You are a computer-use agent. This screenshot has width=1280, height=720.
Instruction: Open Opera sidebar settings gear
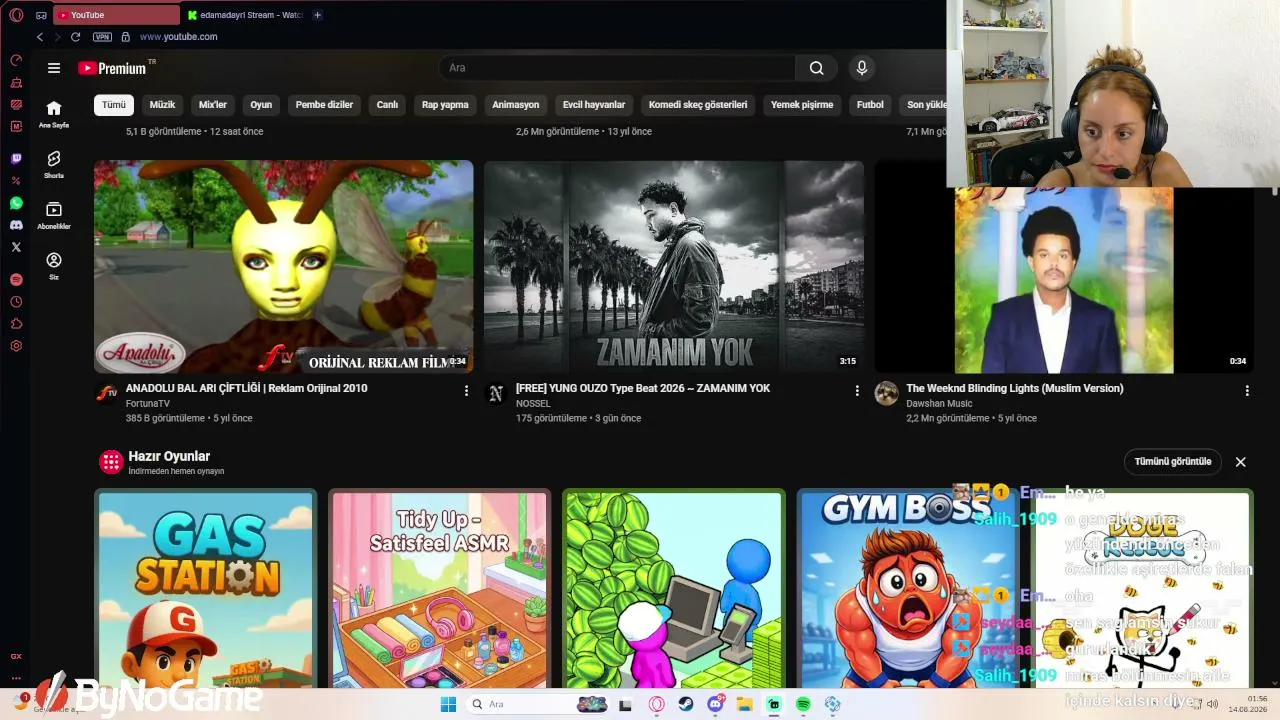pos(16,346)
